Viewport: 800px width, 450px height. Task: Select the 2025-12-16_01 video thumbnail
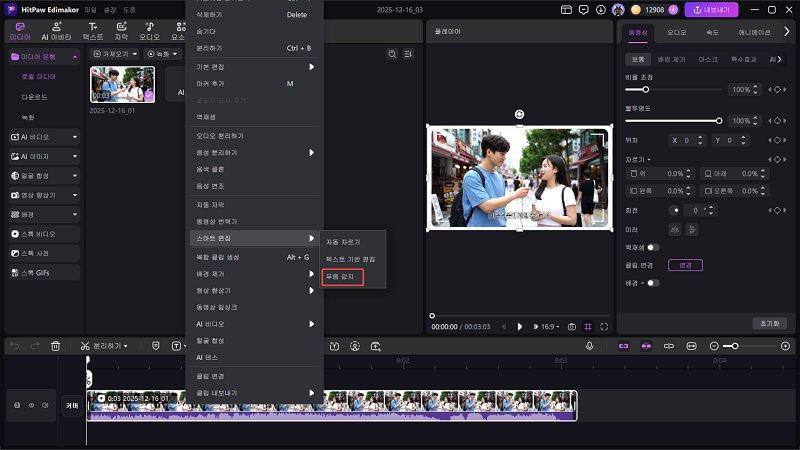click(122, 84)
